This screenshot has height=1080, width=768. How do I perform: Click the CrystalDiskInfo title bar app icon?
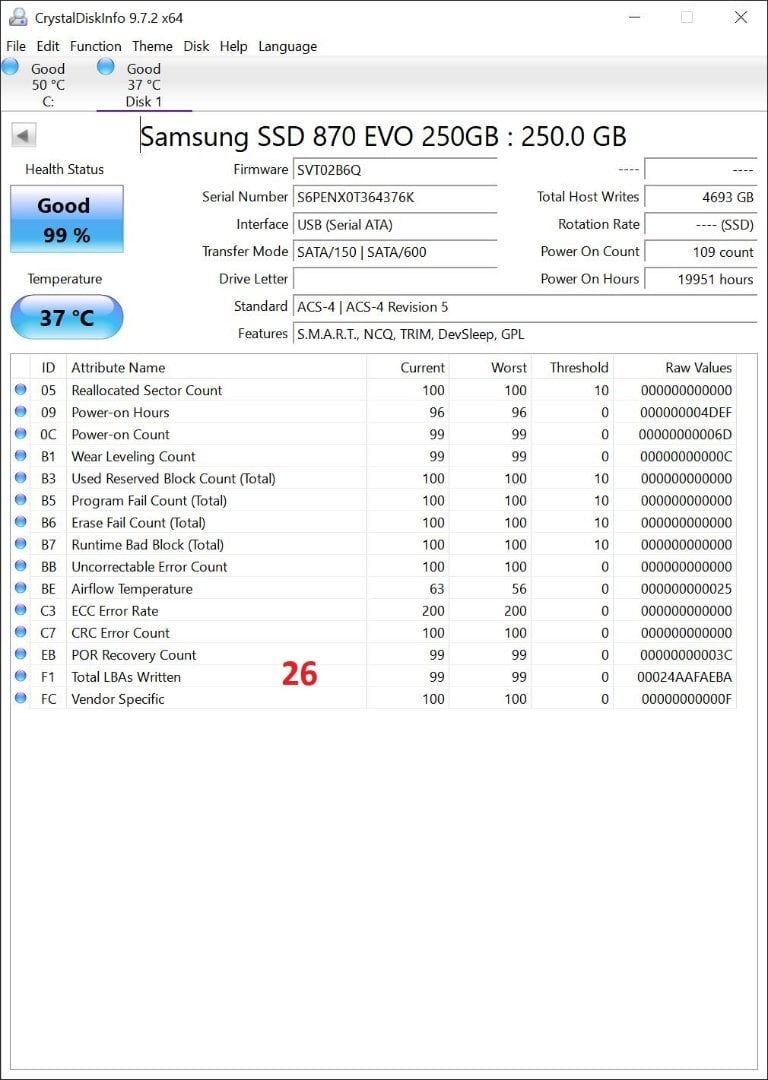[18, 17]
